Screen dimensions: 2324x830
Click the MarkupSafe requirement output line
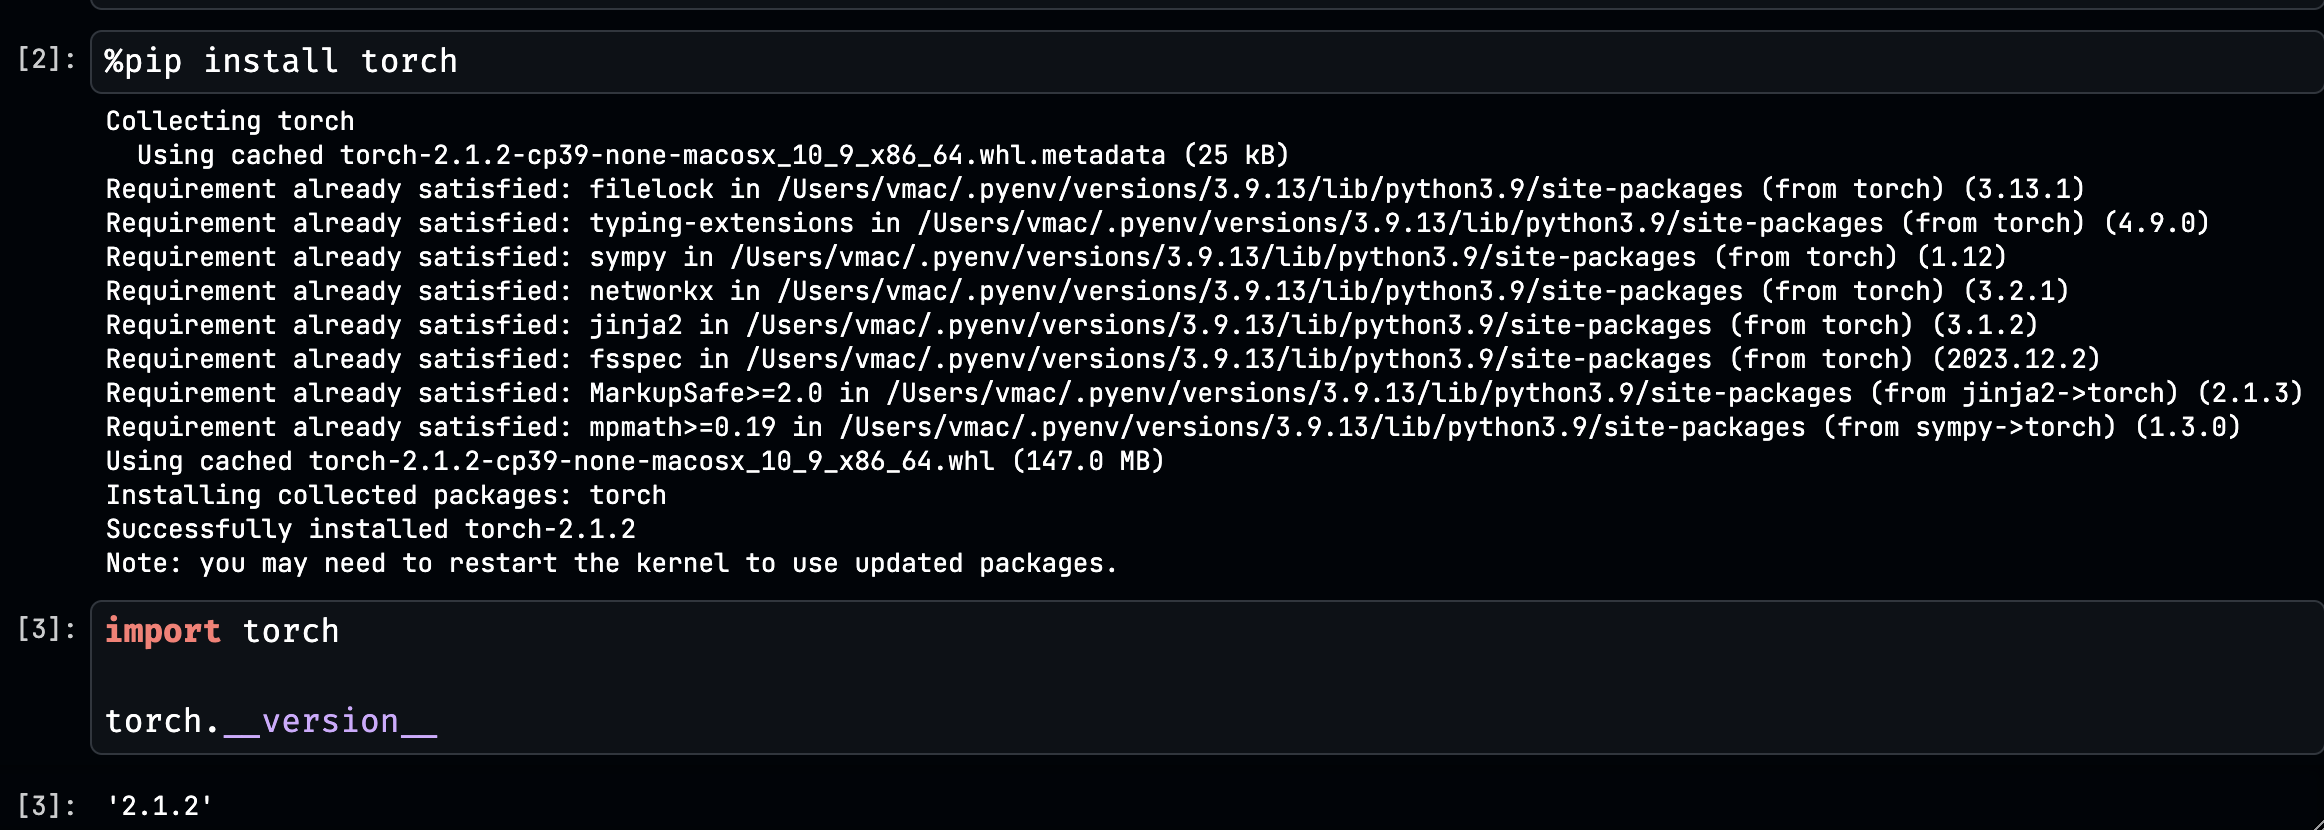[x=1203, y=393]
